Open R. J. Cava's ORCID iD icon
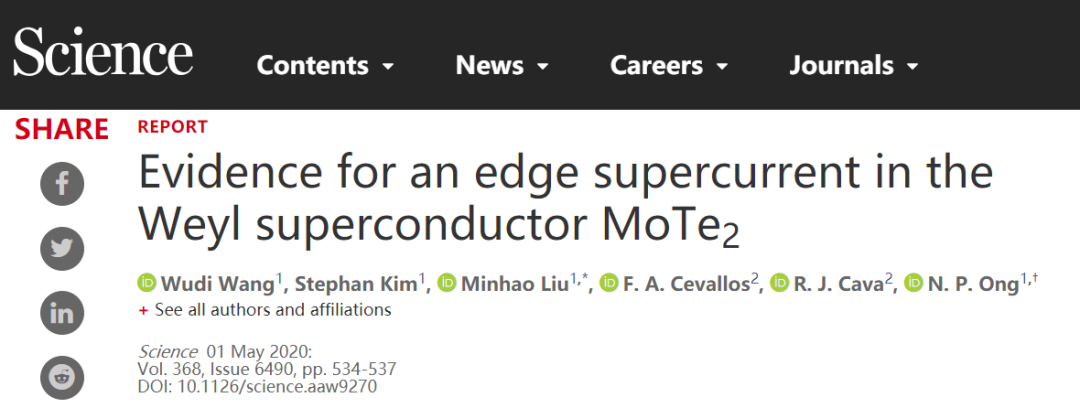The image size is (1080, 408). 780,283
